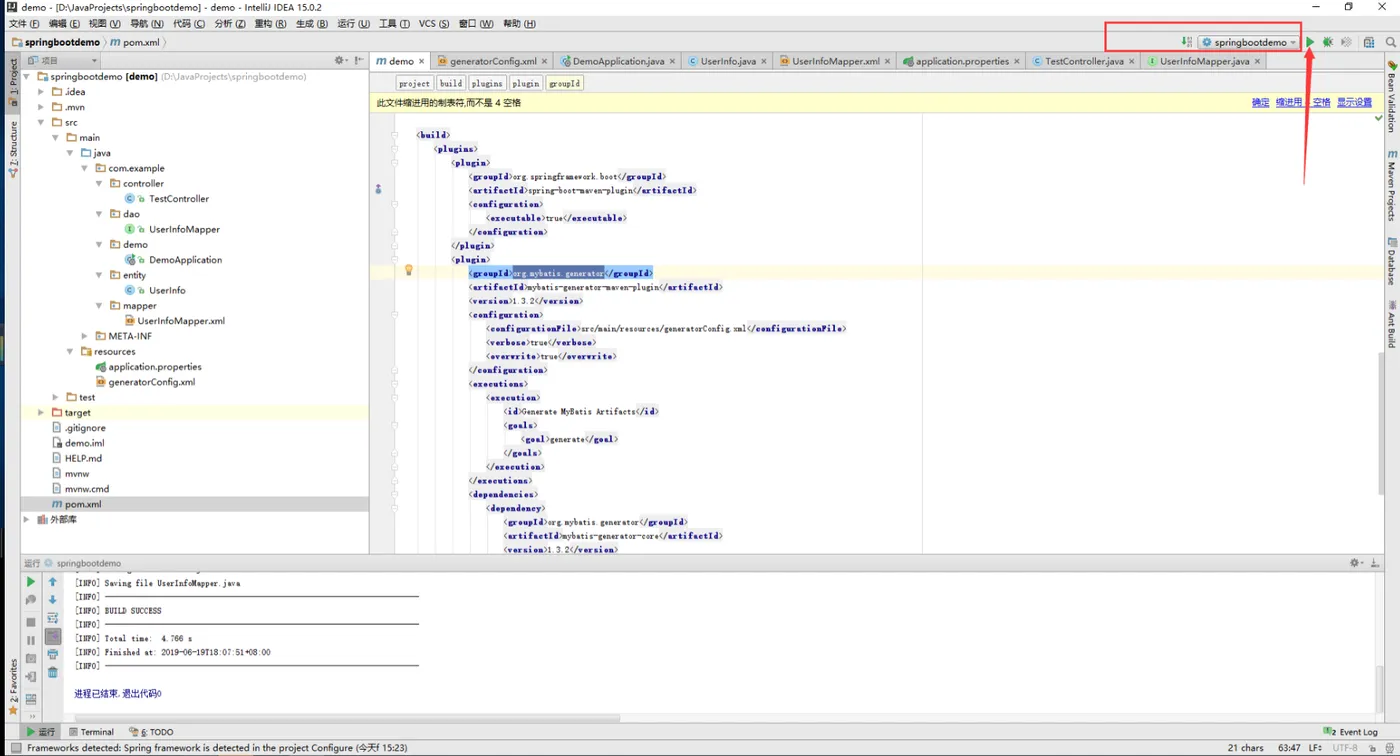
Task: Click the stop process square icon
Action: tap(31, 622)
